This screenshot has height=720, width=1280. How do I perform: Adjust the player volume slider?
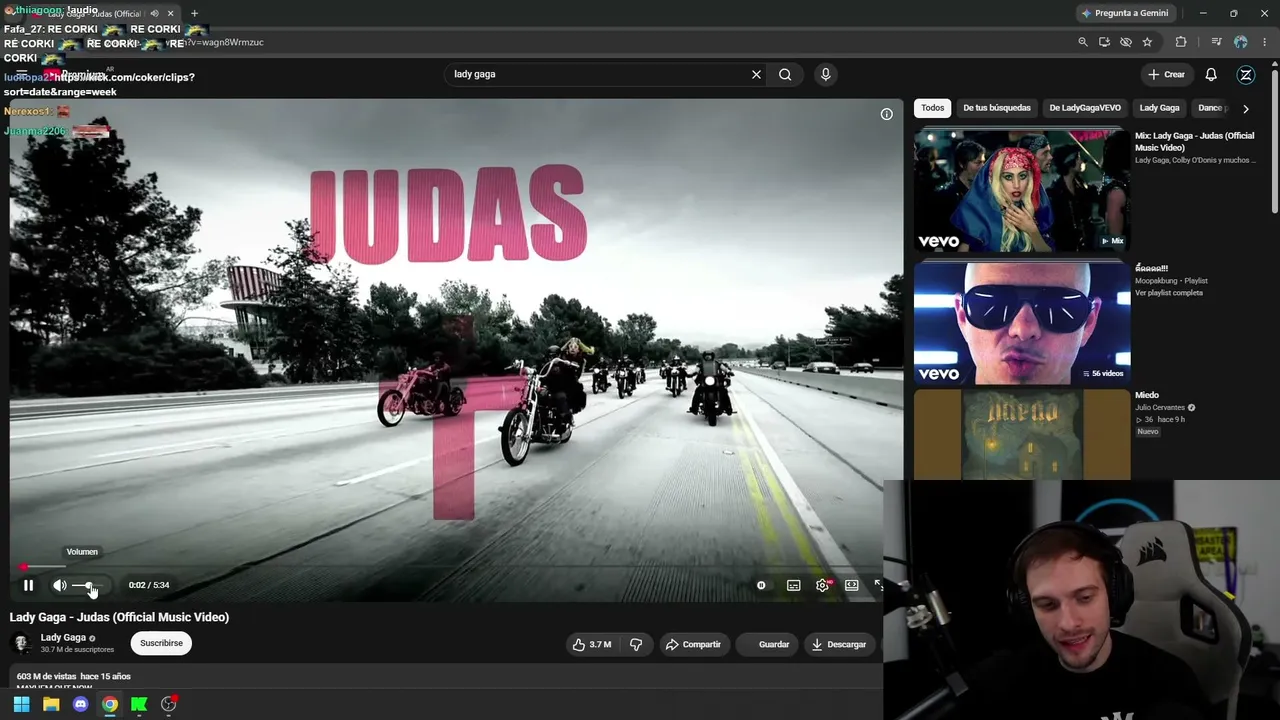(87, 585)
